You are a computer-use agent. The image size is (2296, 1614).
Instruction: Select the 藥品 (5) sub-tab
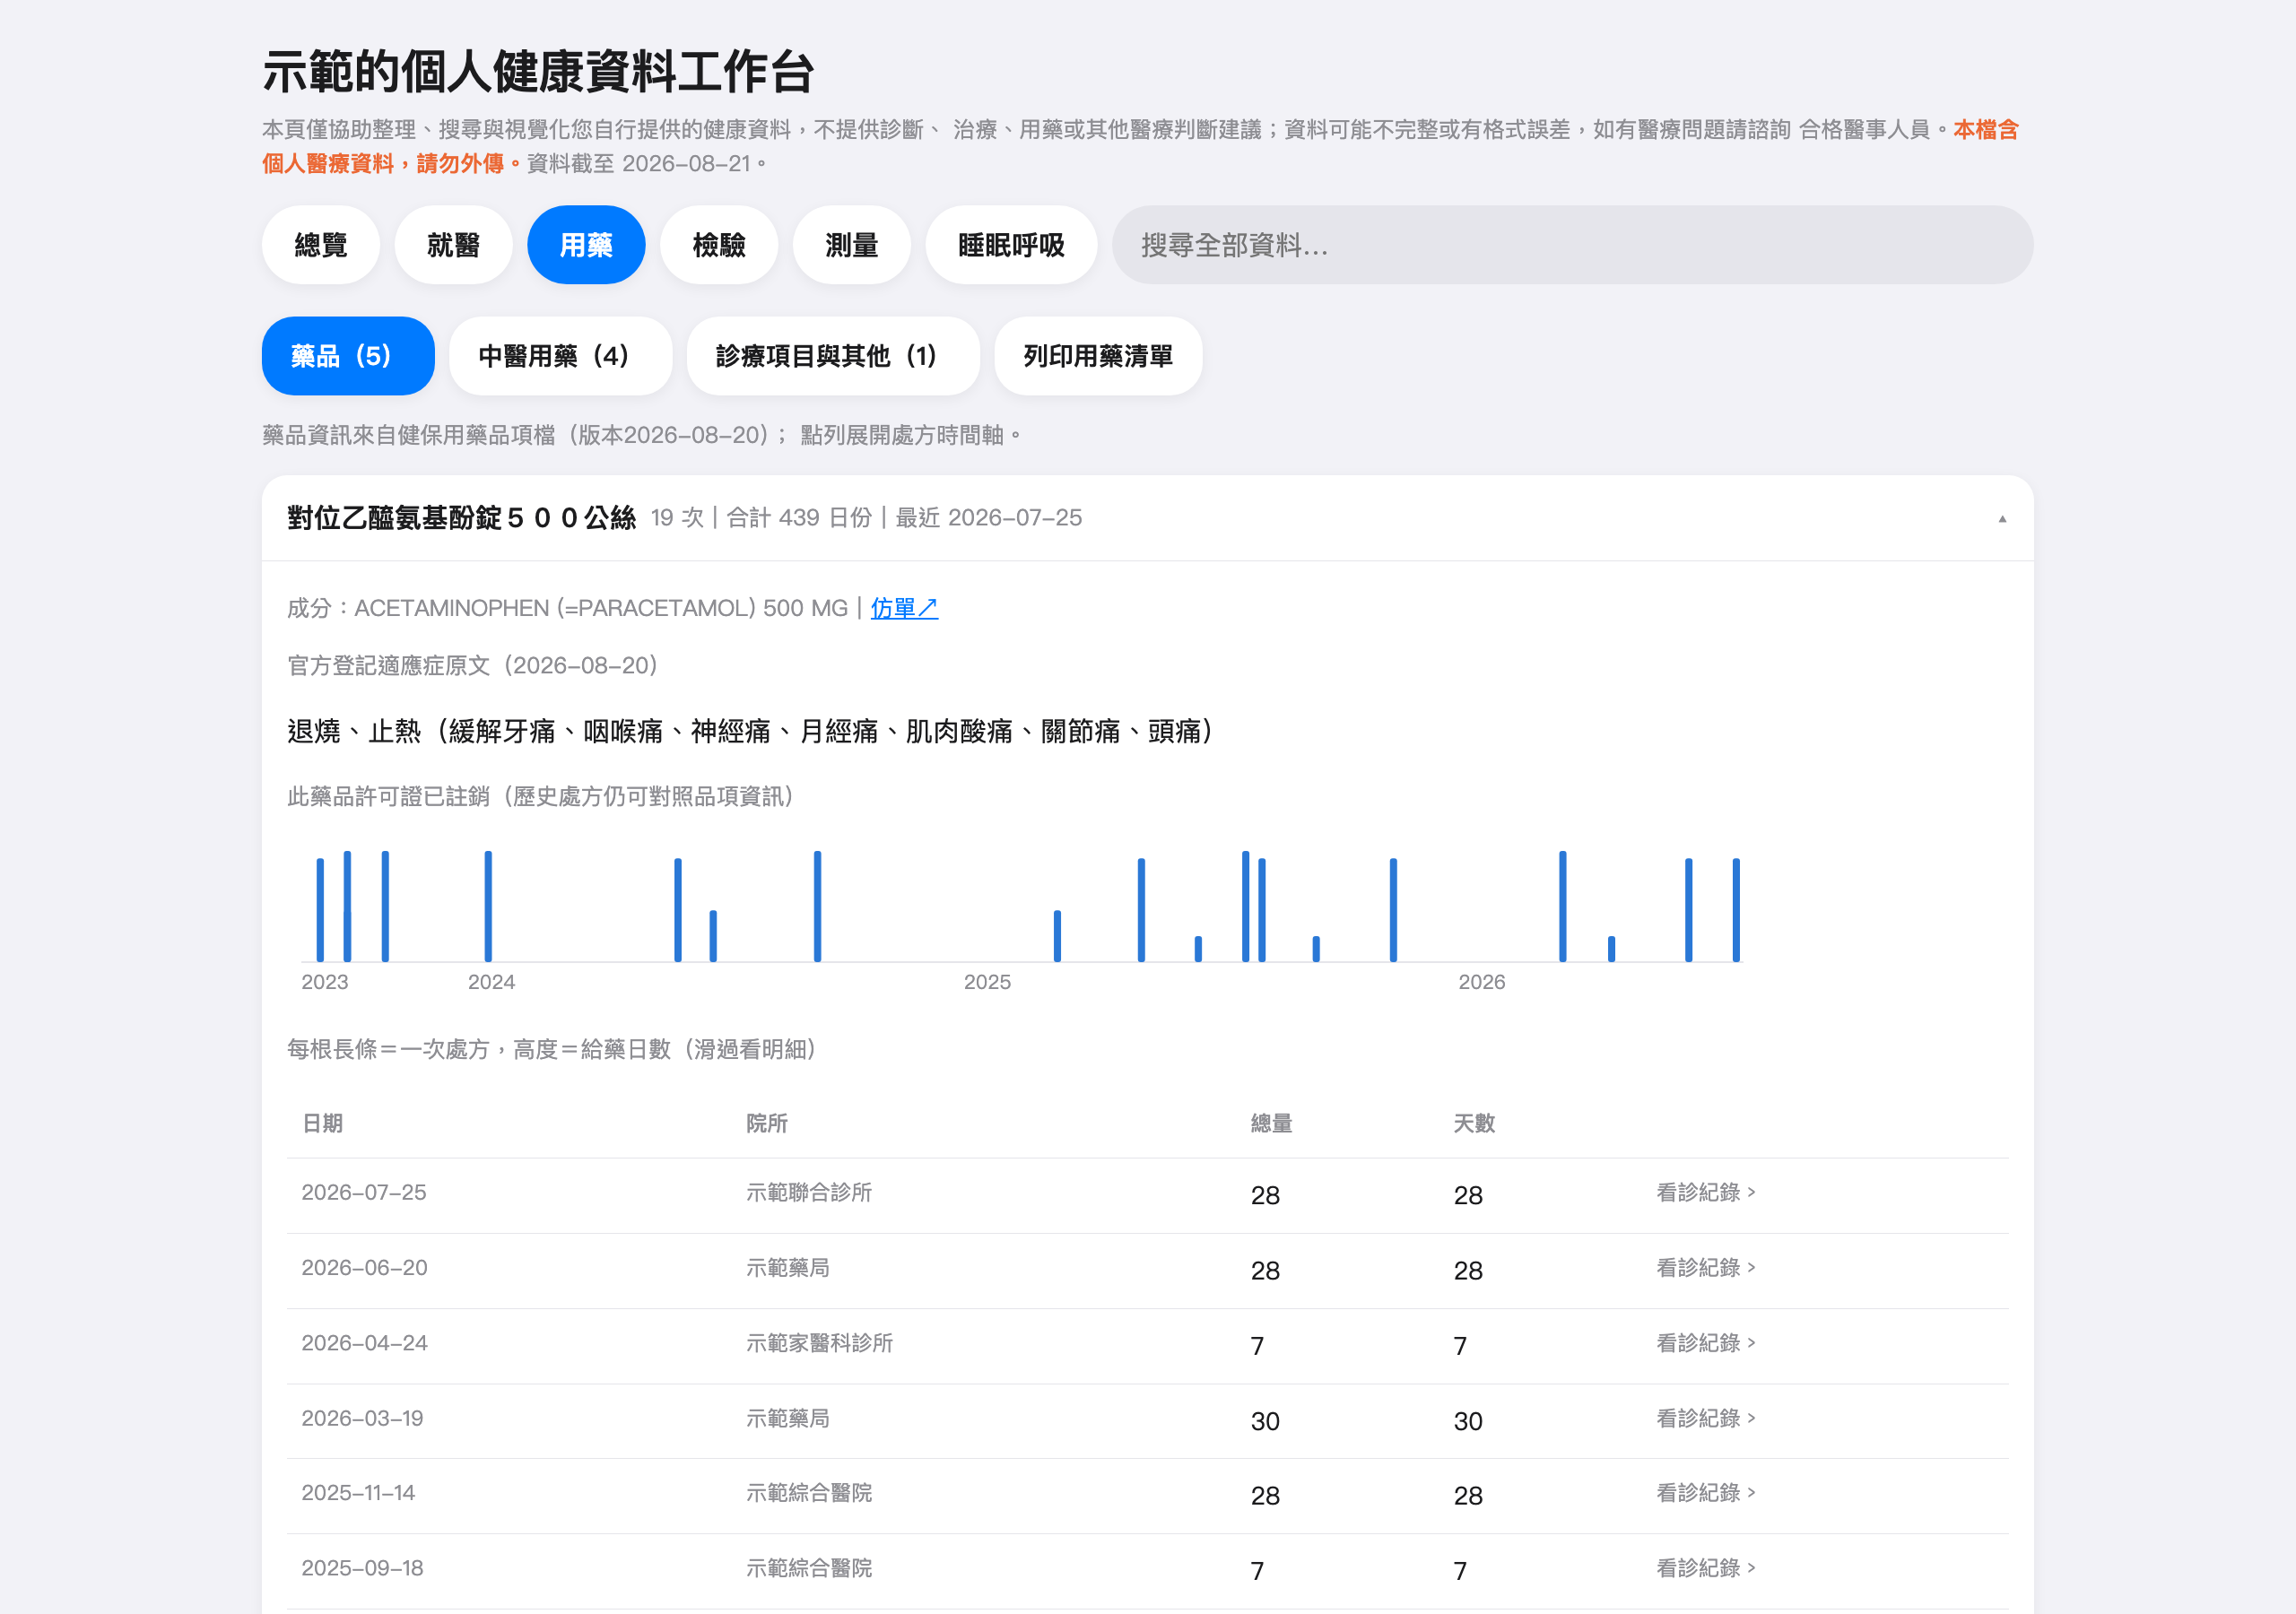coord(348,356)
